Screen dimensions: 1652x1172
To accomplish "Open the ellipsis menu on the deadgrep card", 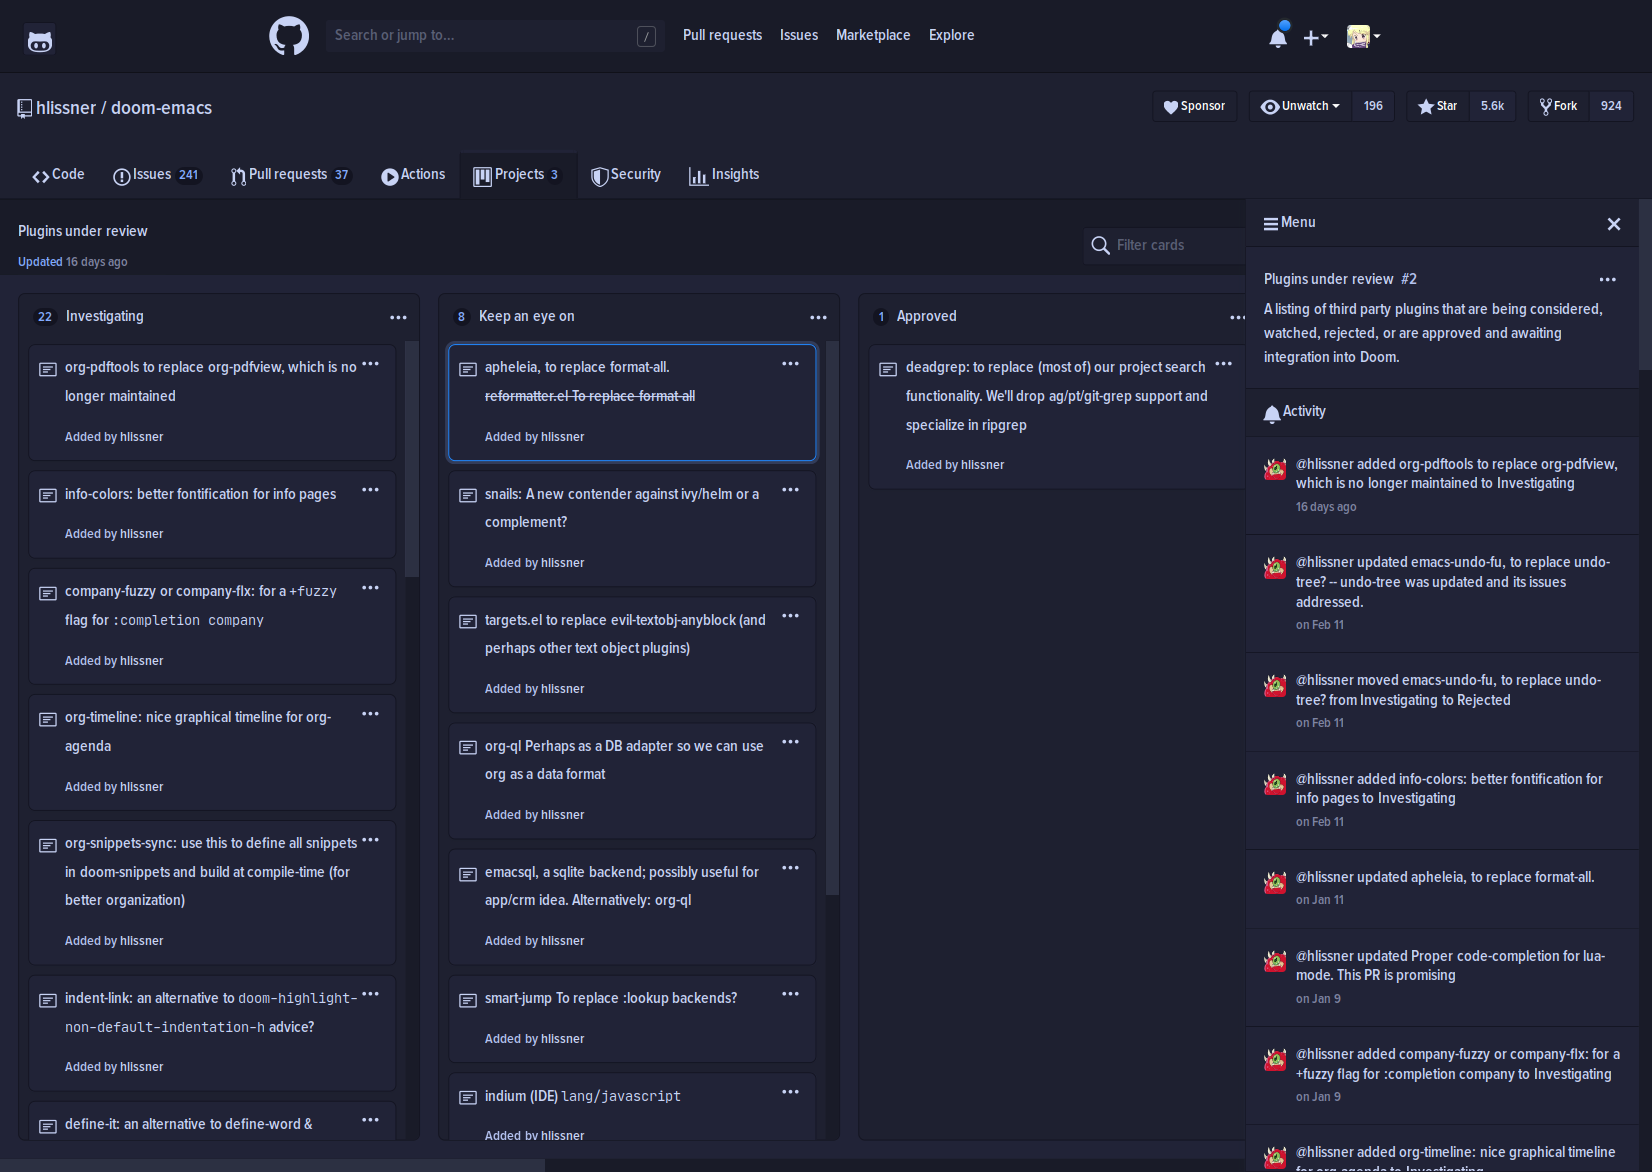I will tap(1224, 364).
